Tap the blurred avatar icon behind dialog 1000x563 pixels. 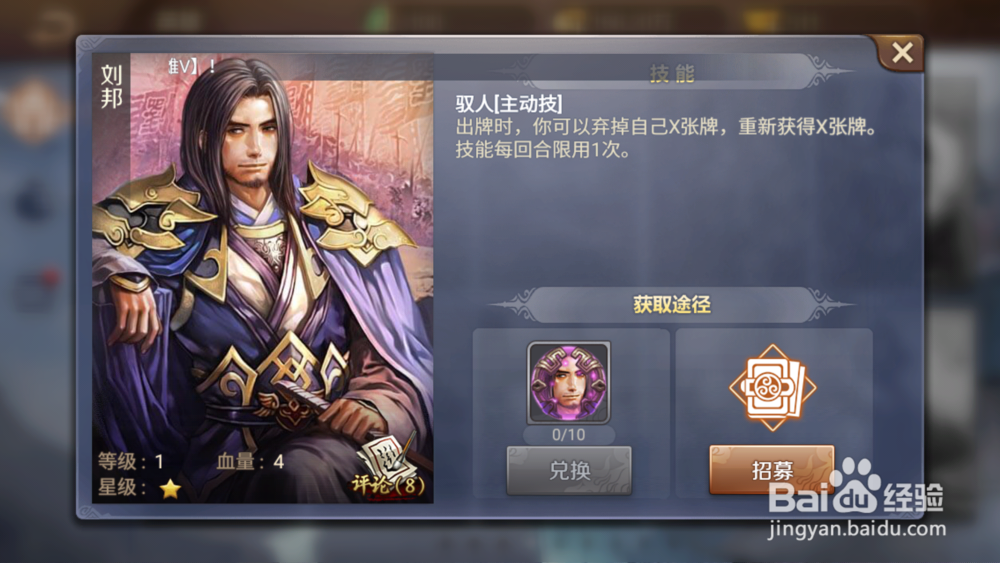35,108
